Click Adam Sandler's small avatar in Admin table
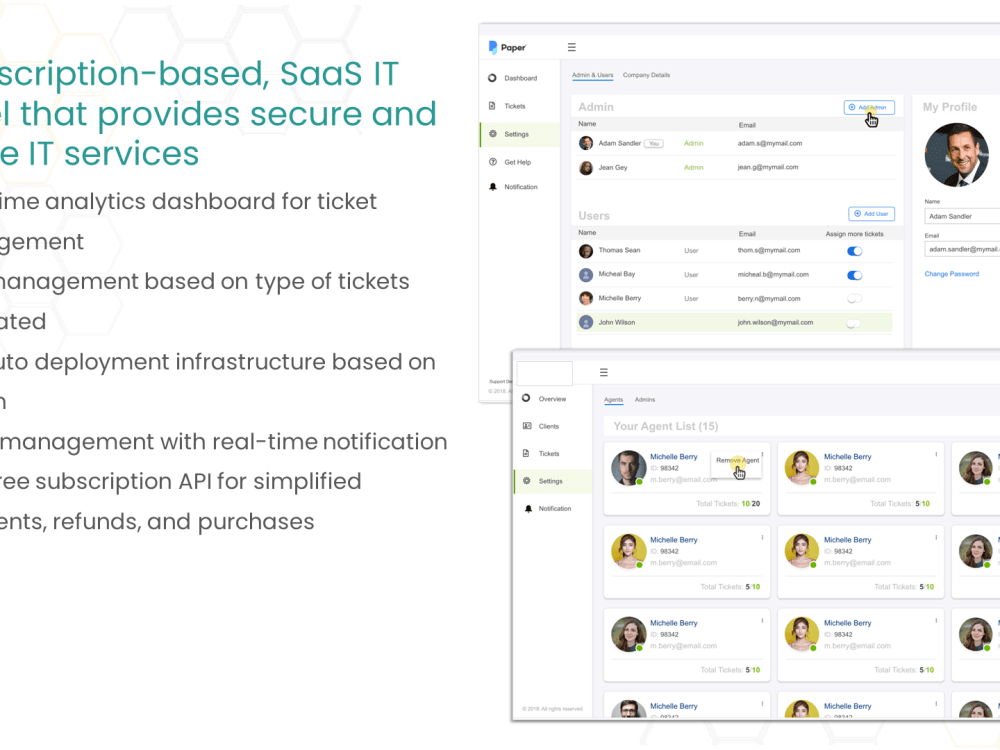 [x=585, y=143]
